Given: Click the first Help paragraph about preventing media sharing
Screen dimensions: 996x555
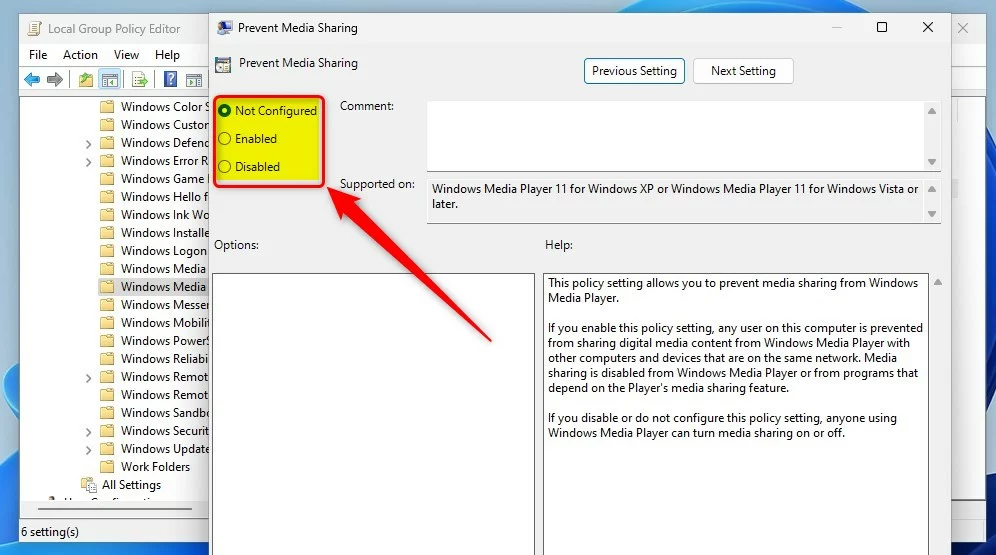Looking at the screenshot, I should coord(733,290).
